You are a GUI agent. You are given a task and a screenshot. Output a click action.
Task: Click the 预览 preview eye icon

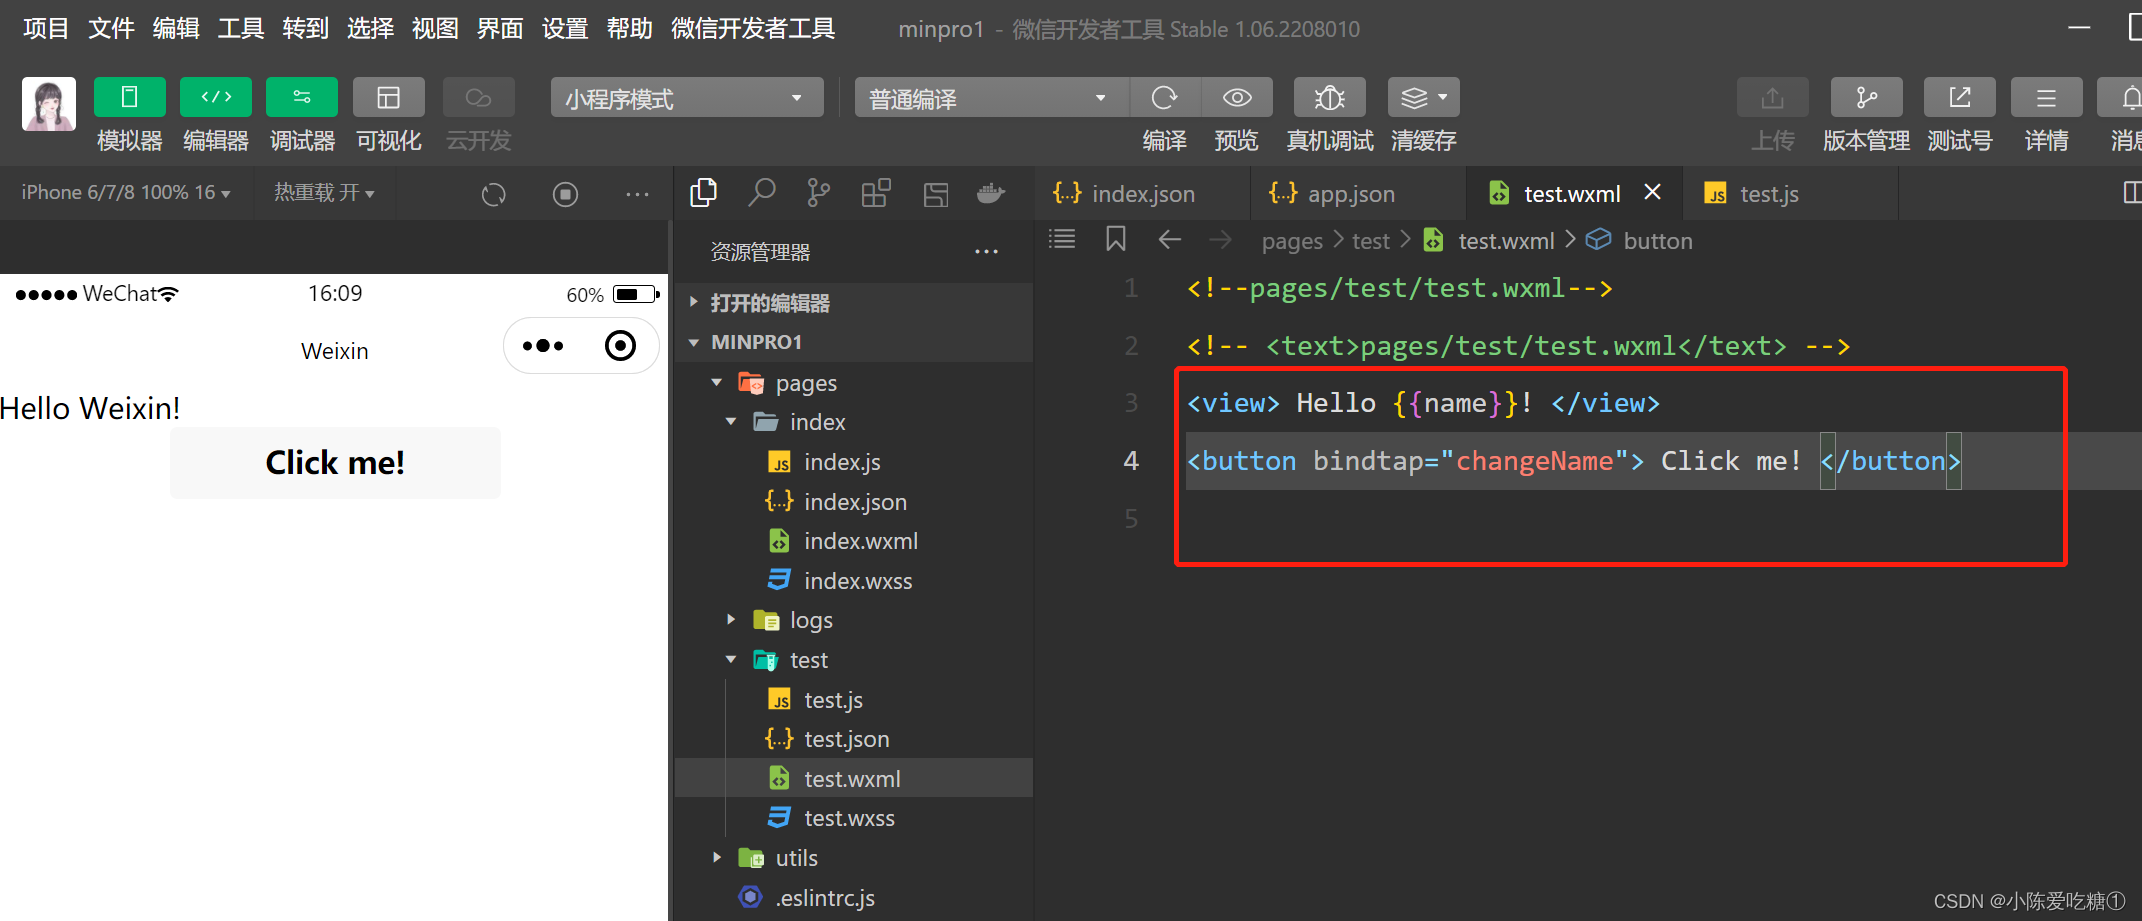point(1237,97)
